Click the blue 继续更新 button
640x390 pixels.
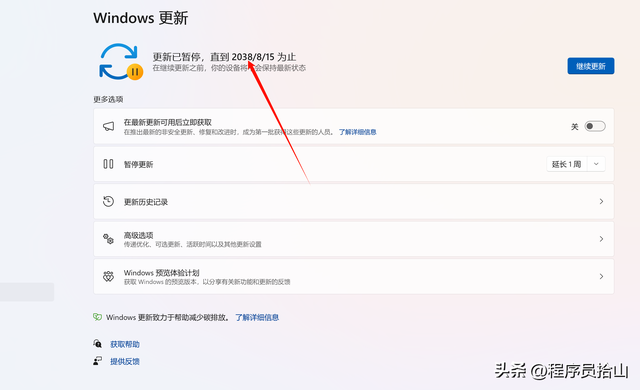coord(591,66)
